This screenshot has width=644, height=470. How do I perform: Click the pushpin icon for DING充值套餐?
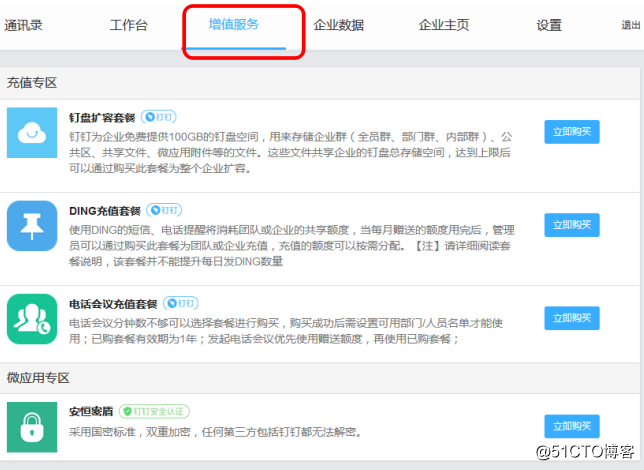tap(32, 226)
